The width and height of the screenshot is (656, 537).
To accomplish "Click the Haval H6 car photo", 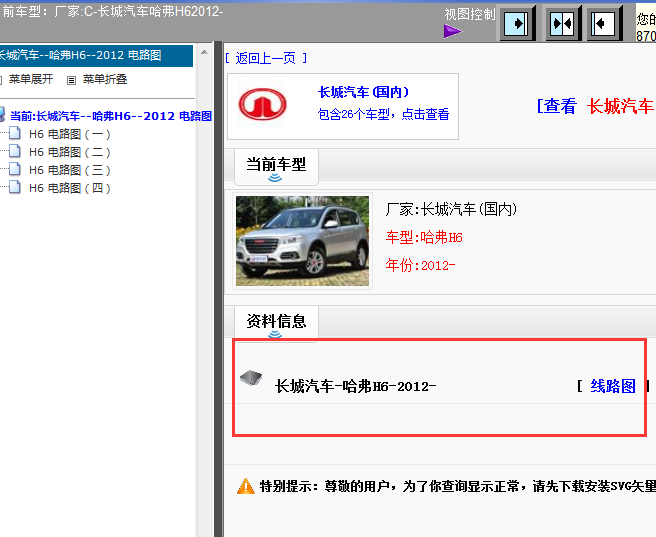I will [x=302, y=241].
